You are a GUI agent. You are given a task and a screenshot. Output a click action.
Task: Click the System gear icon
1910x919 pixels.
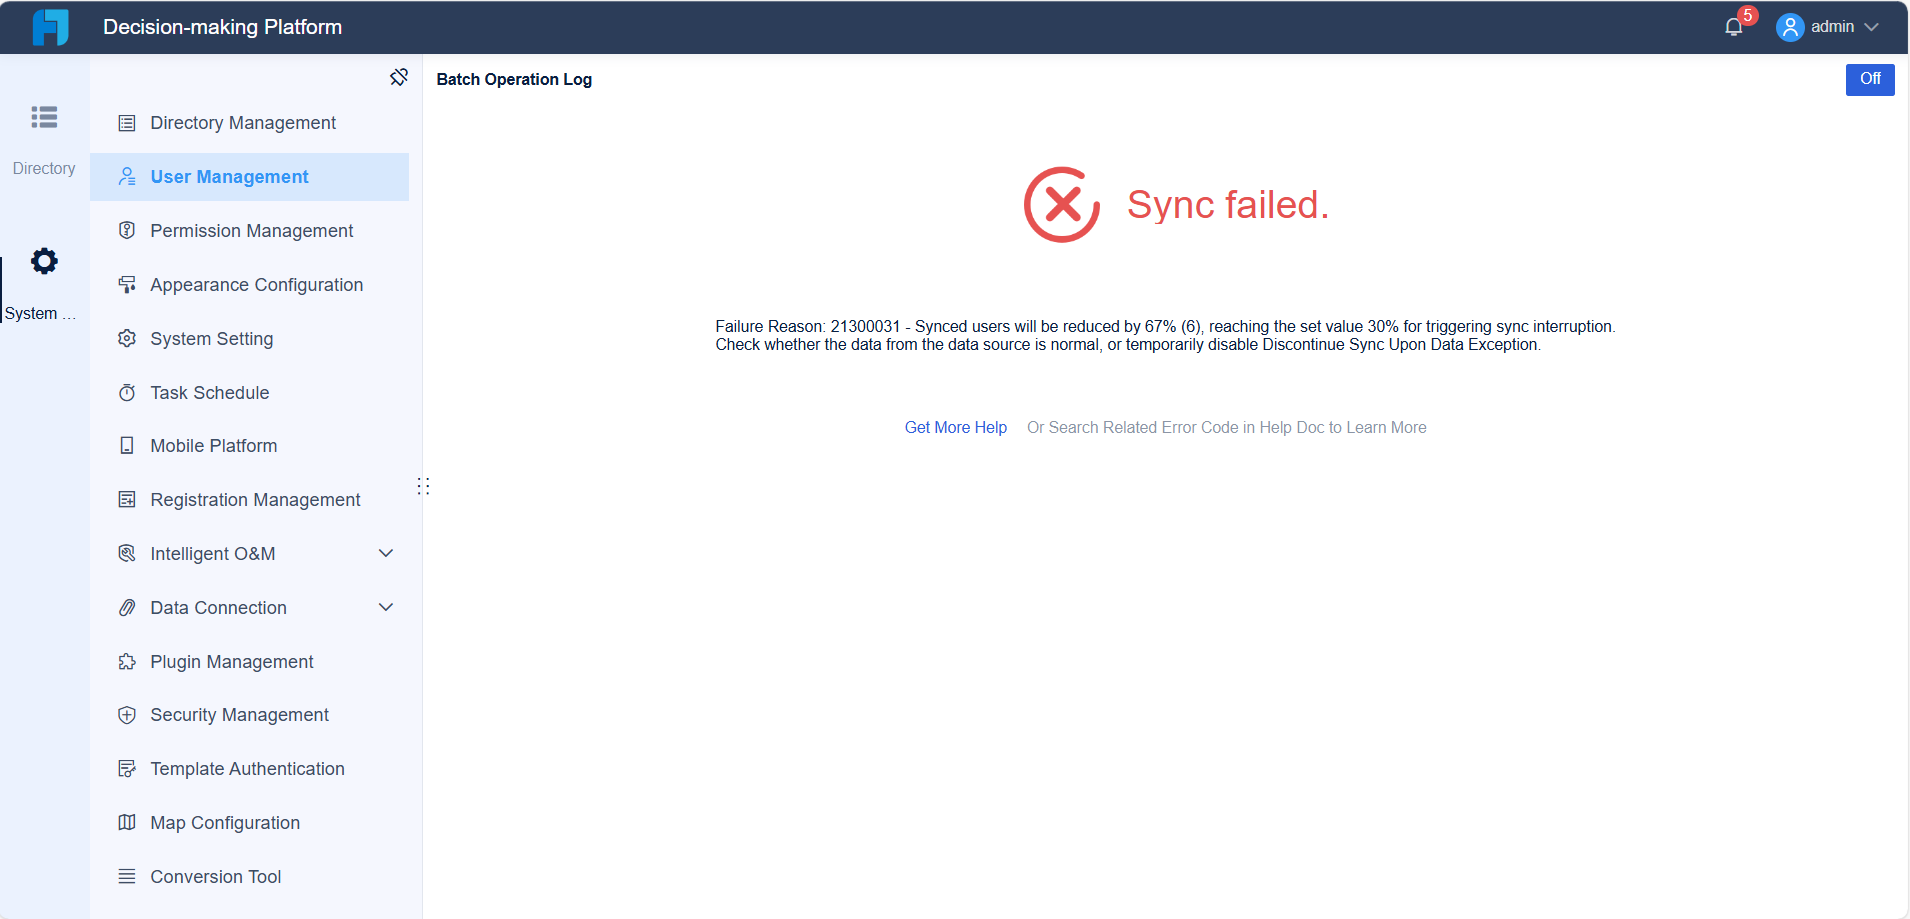pyautogui.click(x=44, y=262)
